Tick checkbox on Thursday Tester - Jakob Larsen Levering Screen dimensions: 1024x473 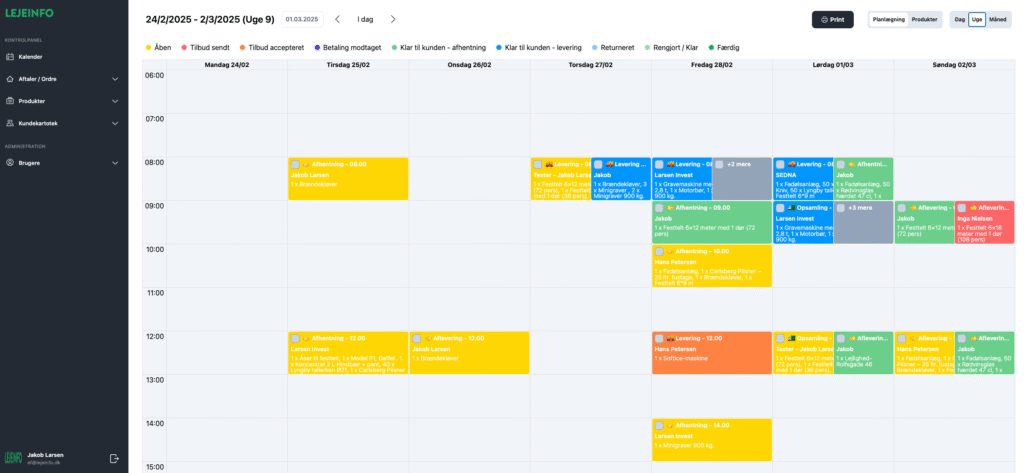pyautogui.click(x=537, y=165)
